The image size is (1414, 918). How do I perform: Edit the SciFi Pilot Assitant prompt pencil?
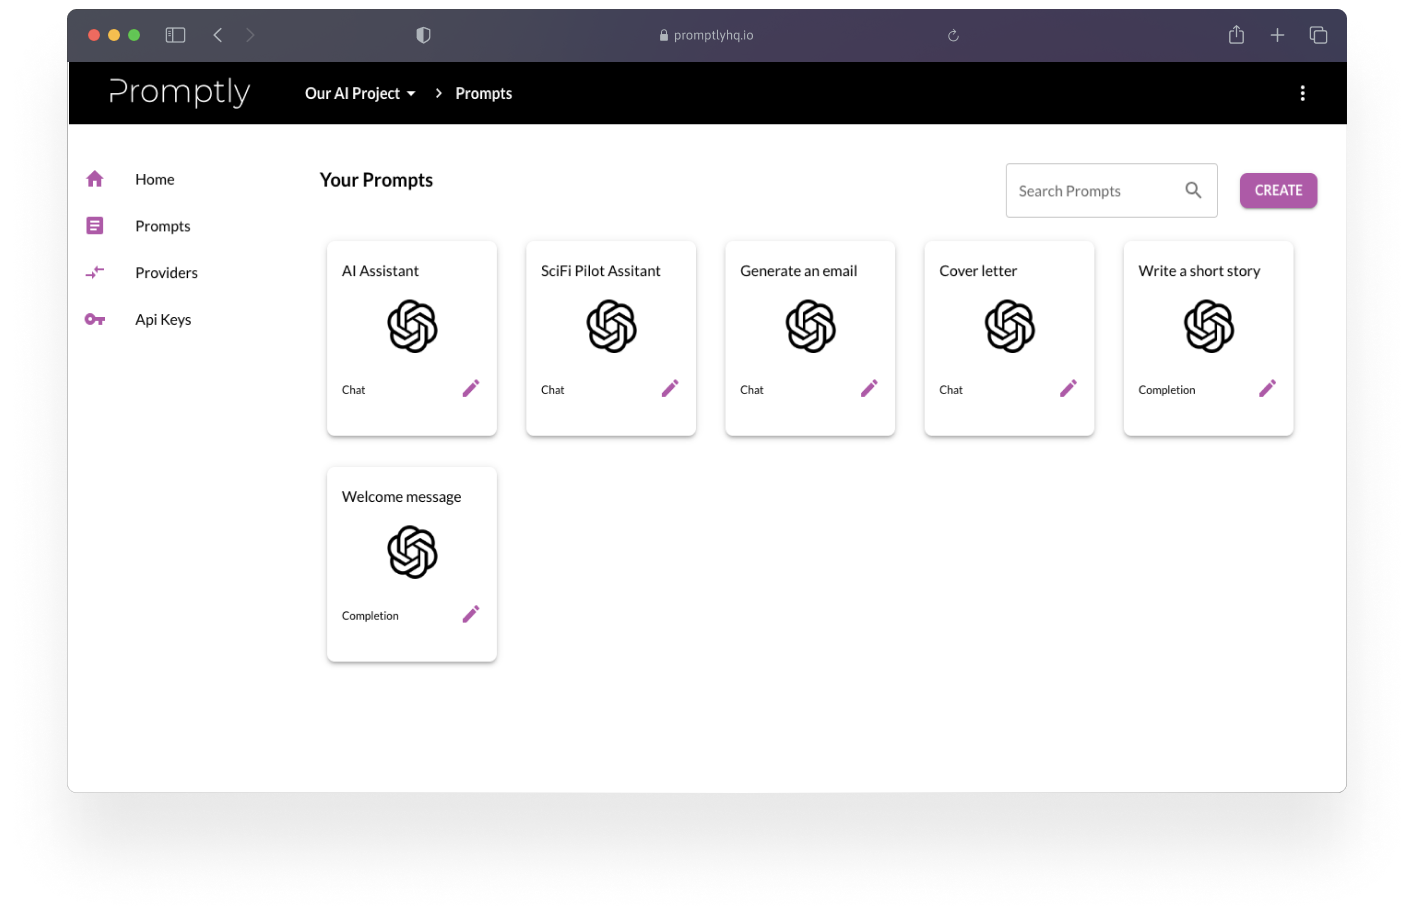tap(670, 388)
